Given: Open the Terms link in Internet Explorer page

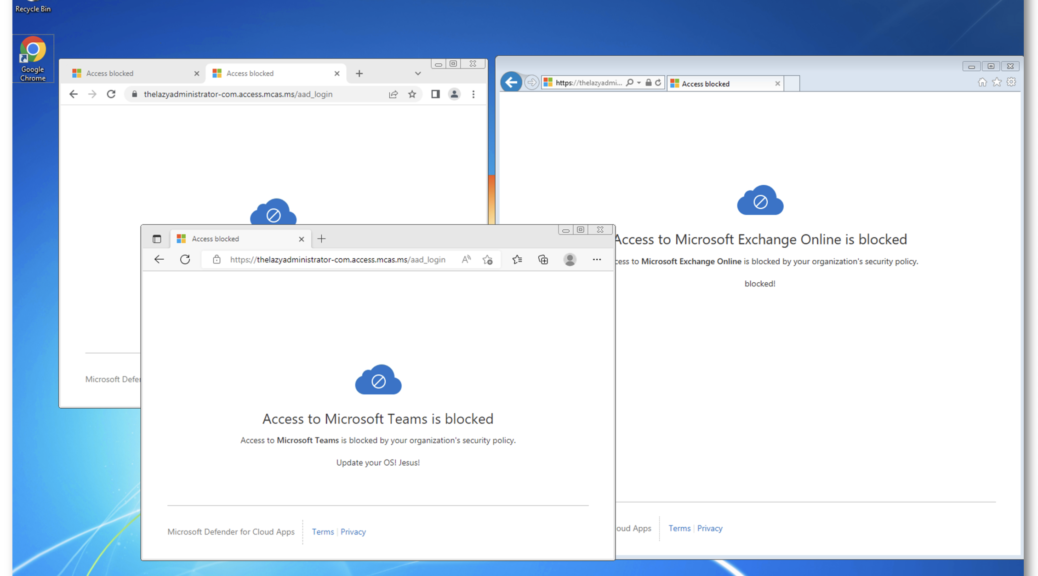Looking at the screenshot, I should click(x=679, y=528).
